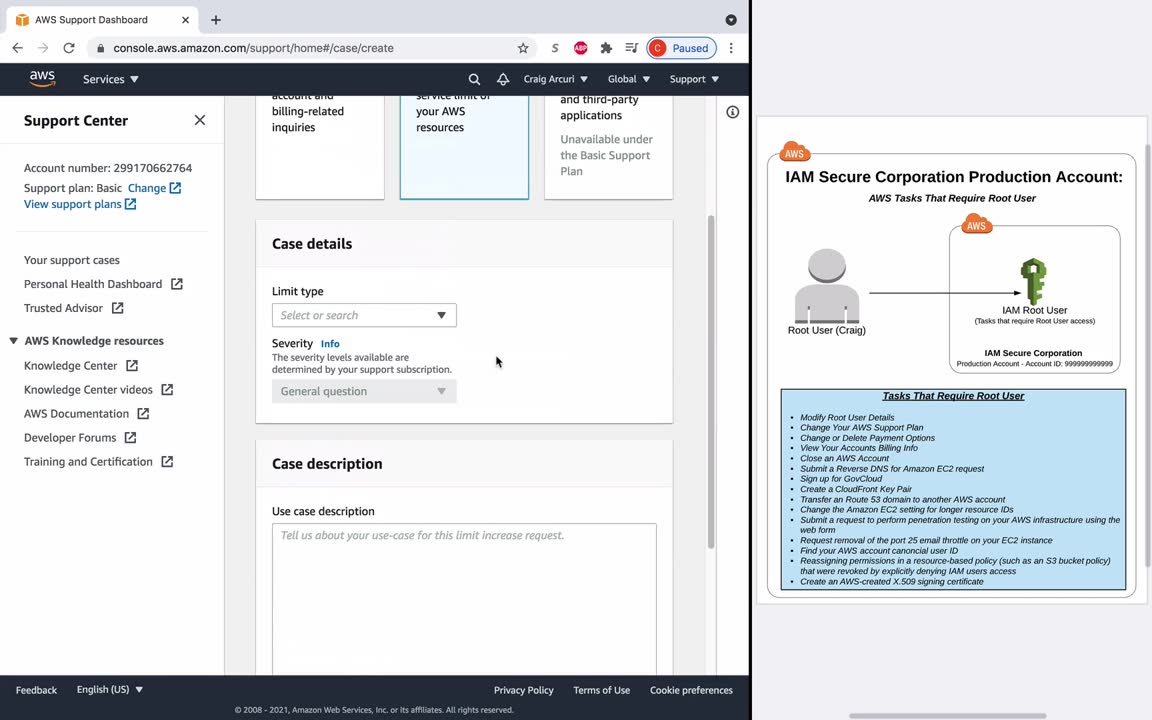1152x720 pixels.
Task: Go back using the browser back arrow
Action: (x=18, y=48)
